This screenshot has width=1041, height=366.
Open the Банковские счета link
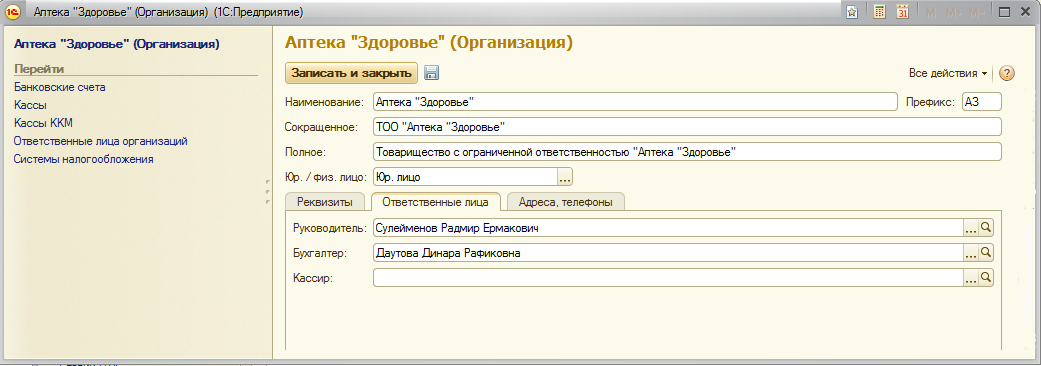tap(60, 87)
